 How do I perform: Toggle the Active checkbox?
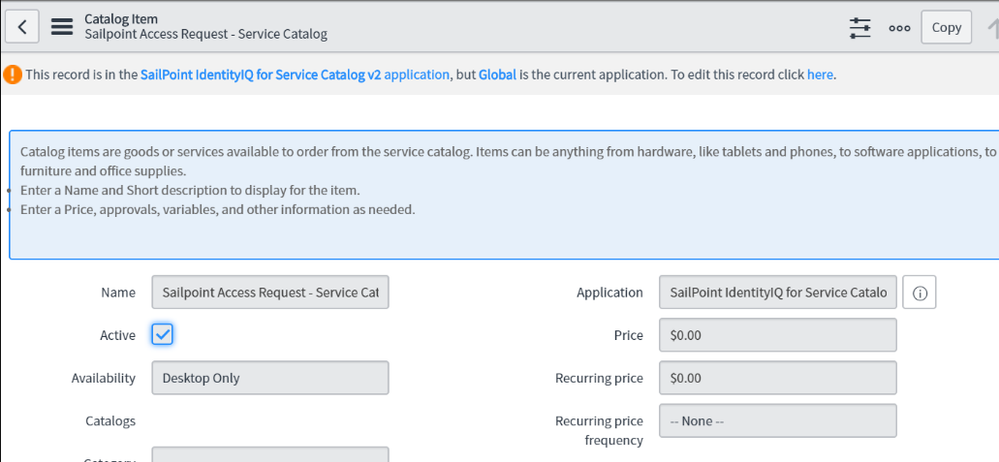pos(163,335)
